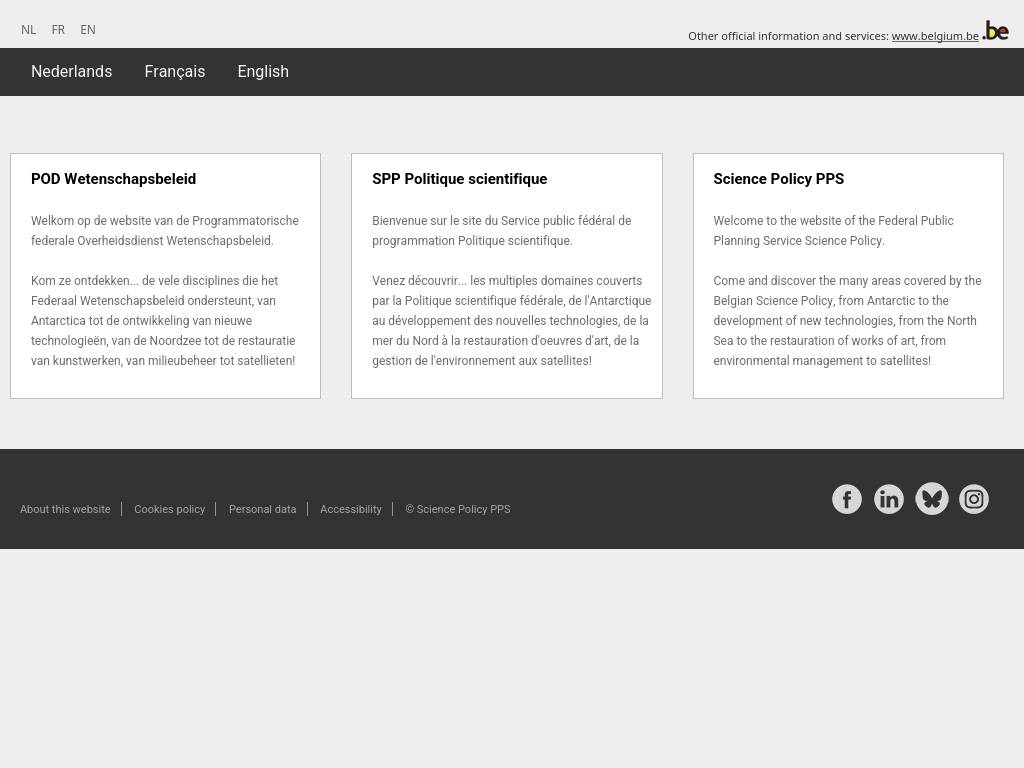Screen dimensions: 1024x768
Task: Select English in the navigation bar
Action: pyautogui.click(x=263, y=71)
